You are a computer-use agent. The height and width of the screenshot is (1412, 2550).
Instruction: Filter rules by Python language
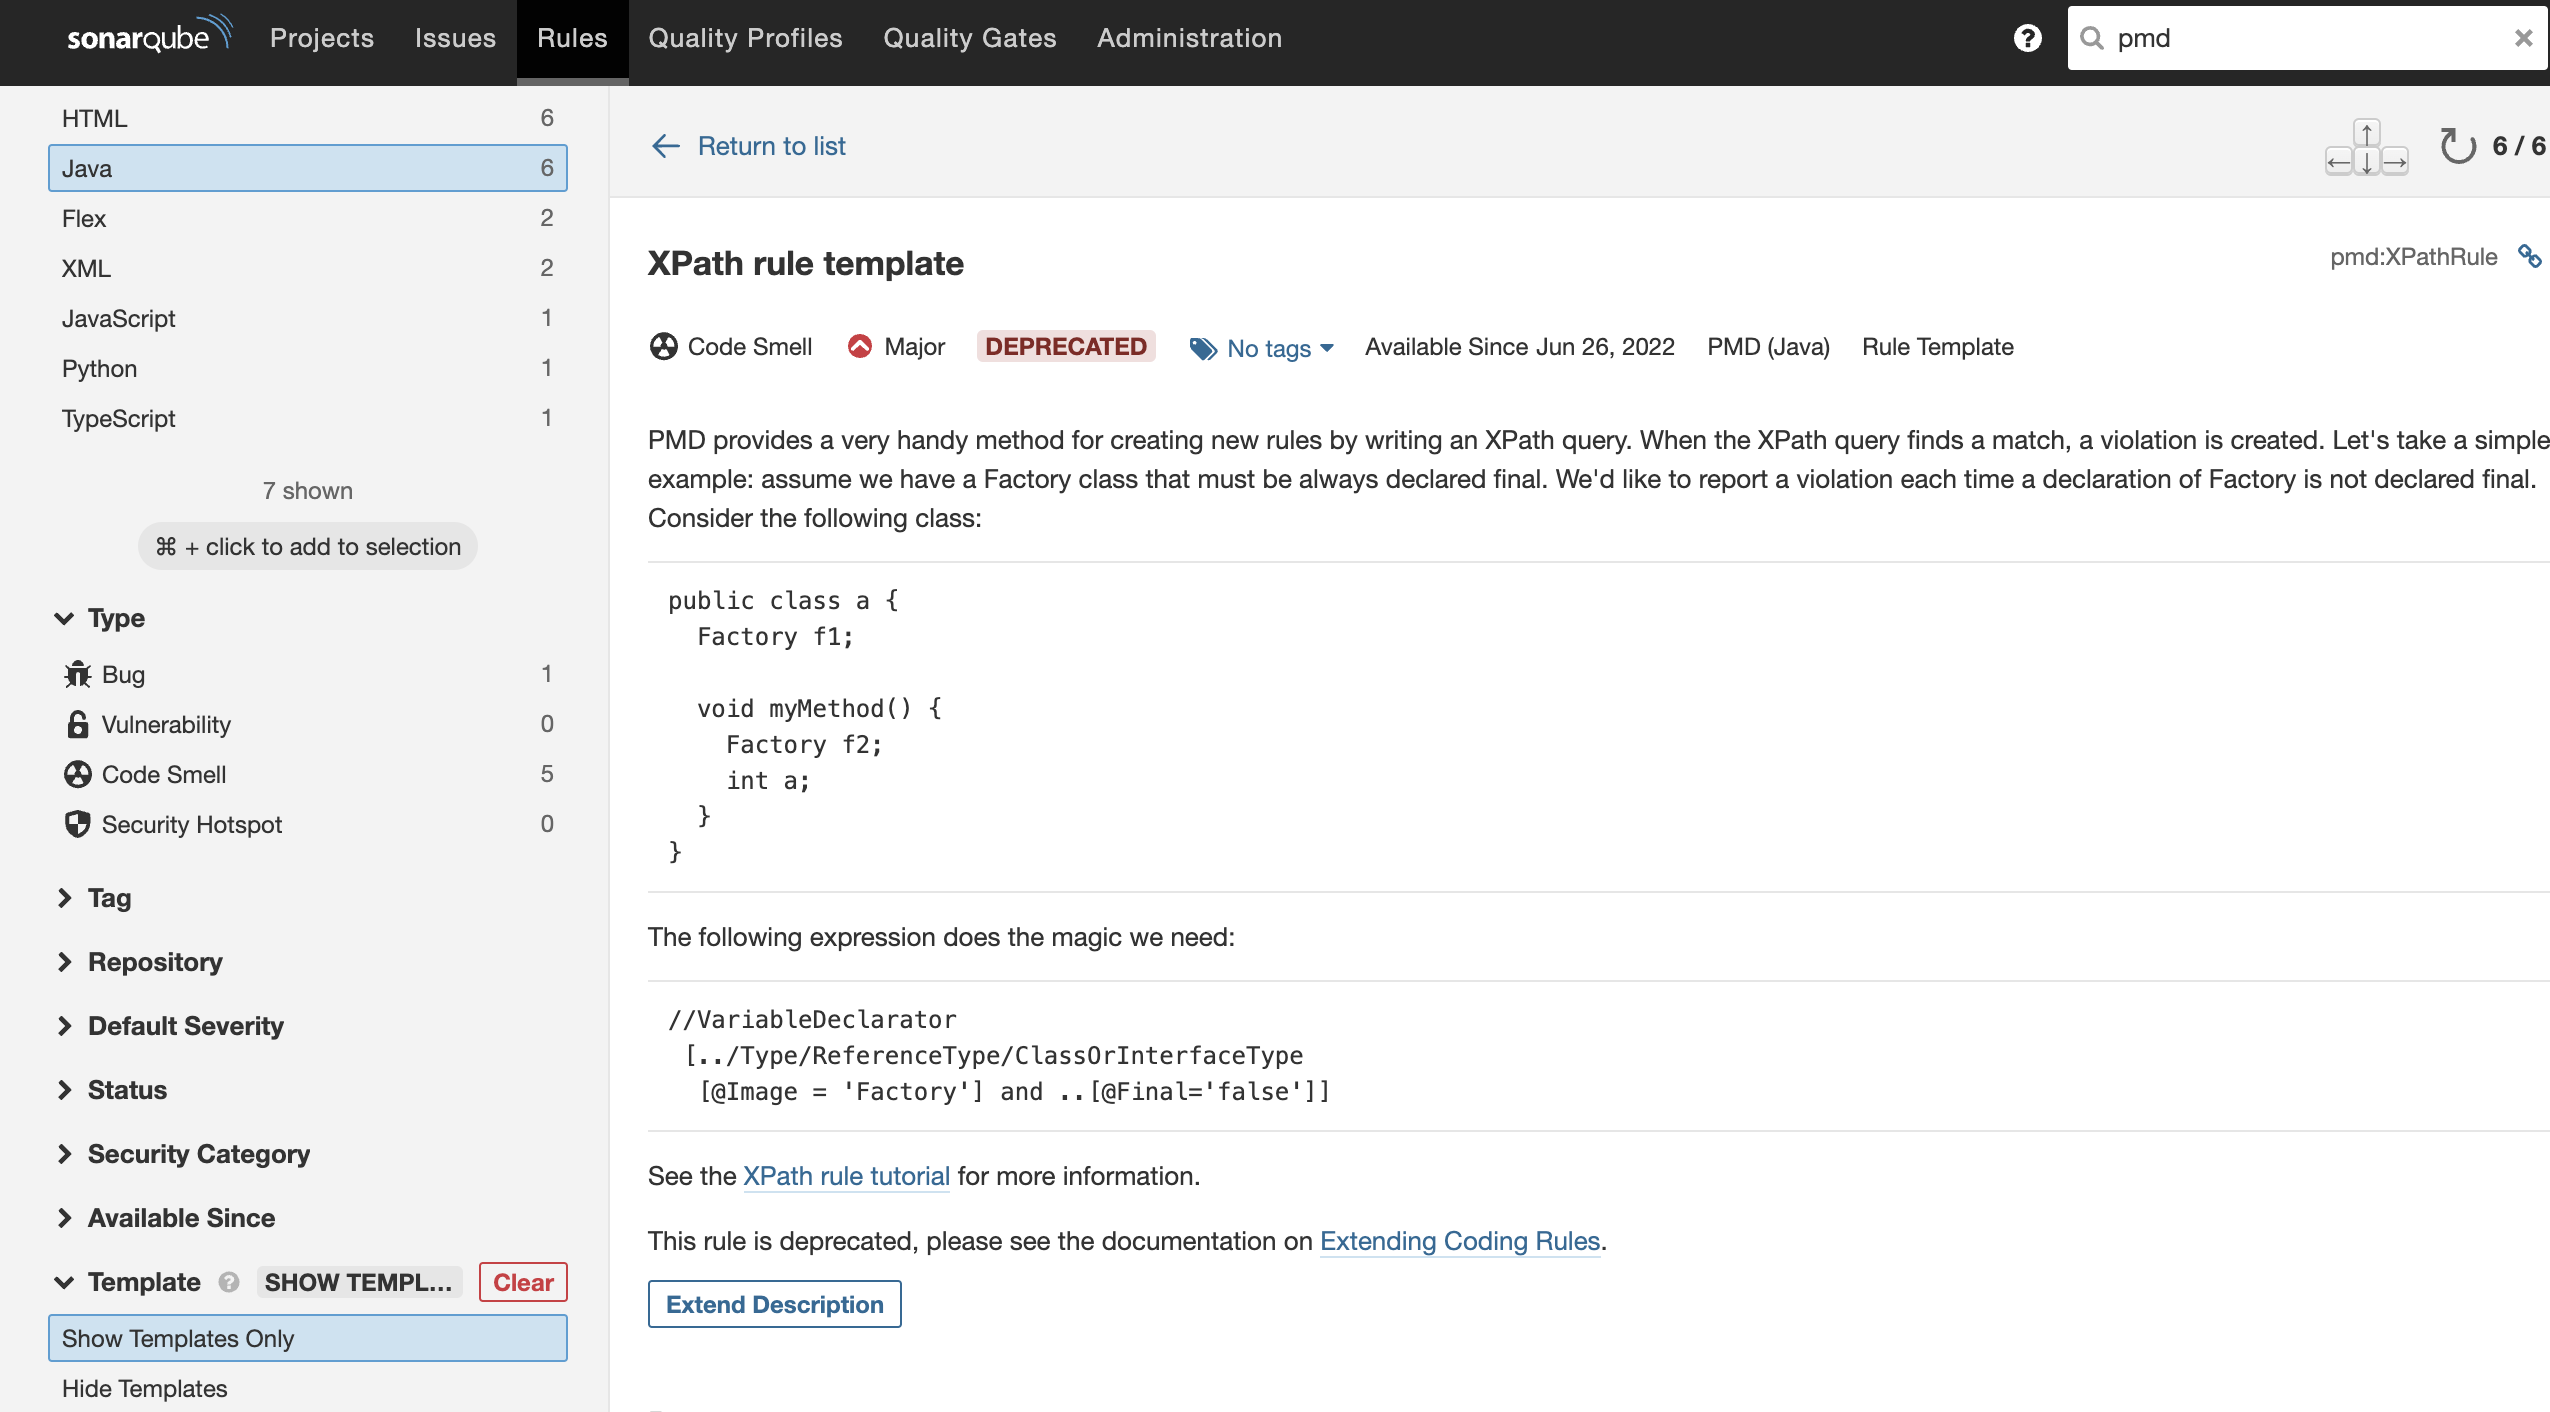point(308,368)
